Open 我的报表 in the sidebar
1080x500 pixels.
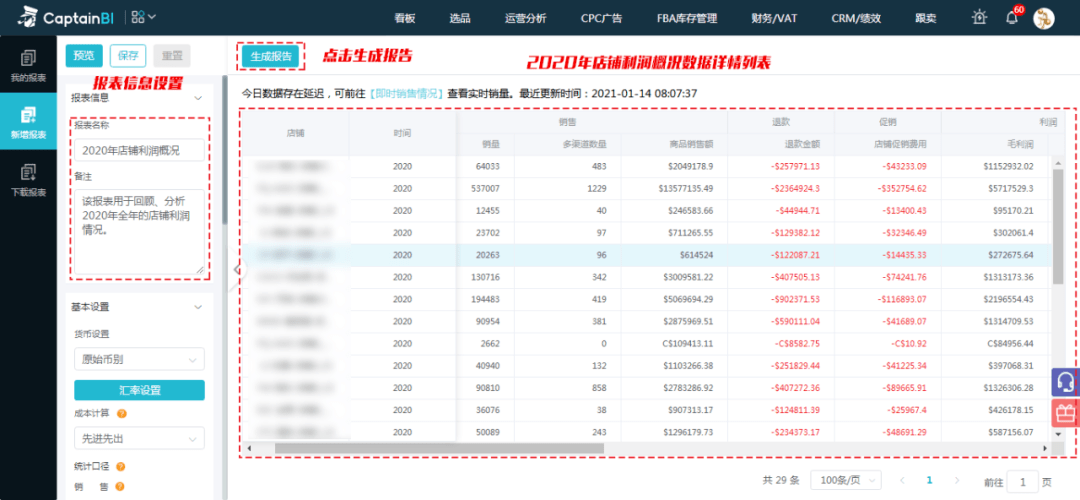pyautogui.click(x=28, y=67)
